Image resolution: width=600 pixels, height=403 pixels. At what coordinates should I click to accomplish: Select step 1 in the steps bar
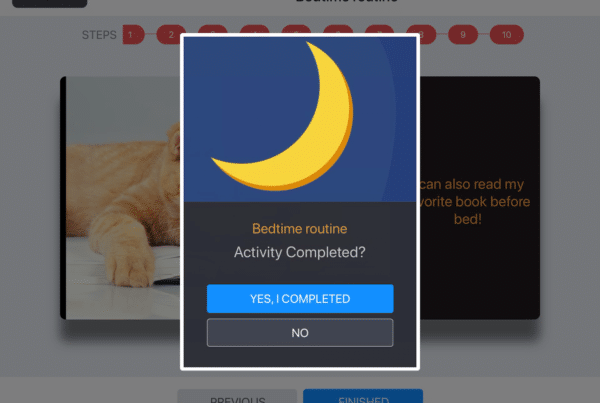tap(134, 34)
